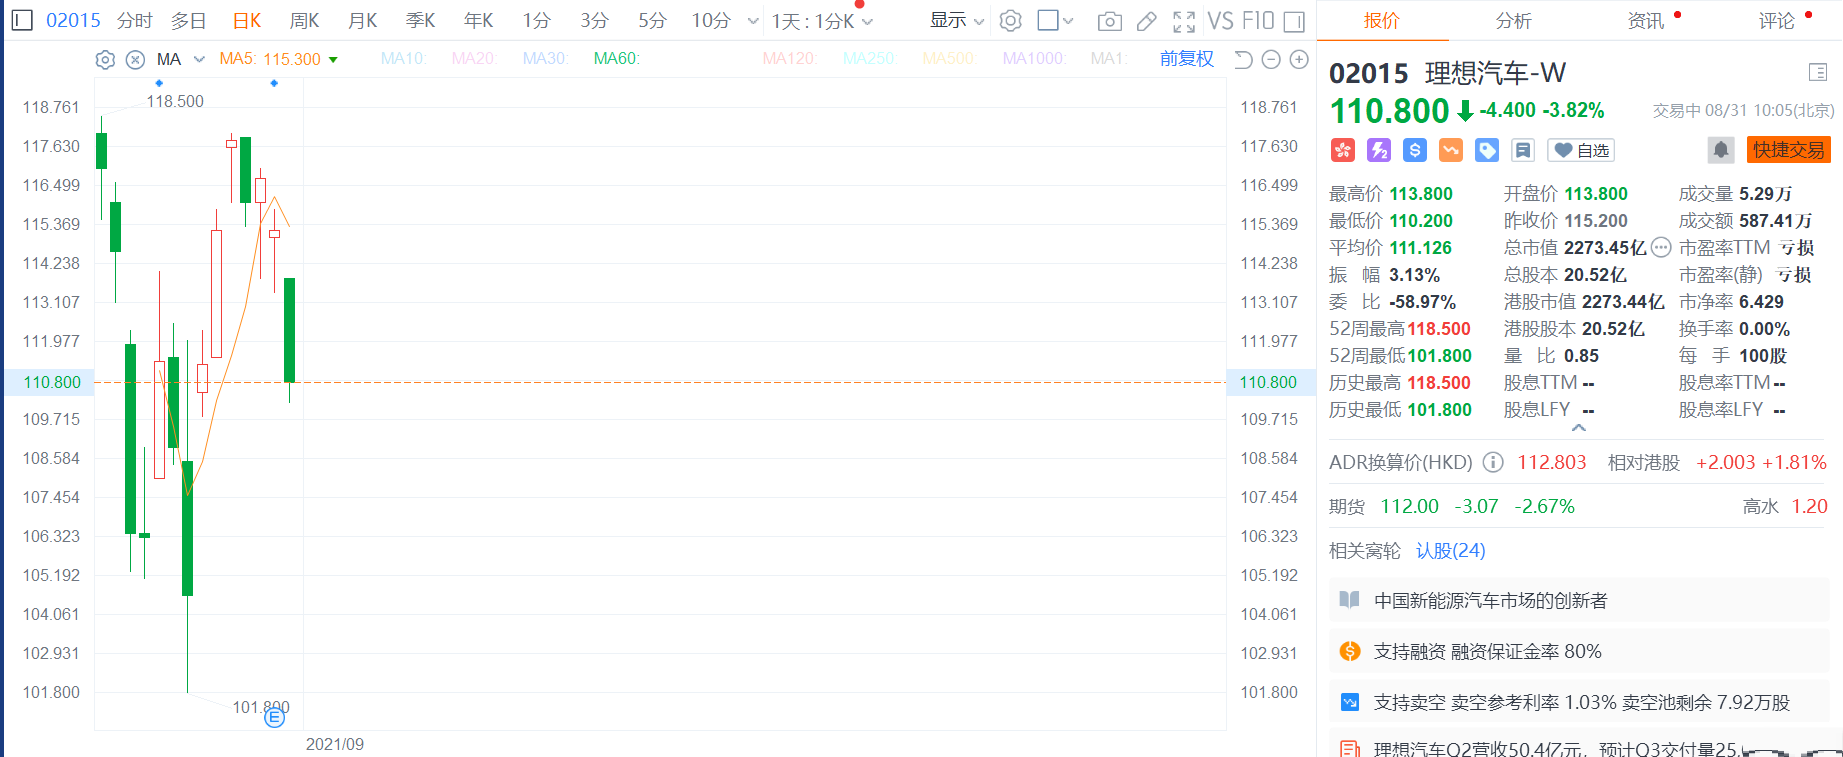Open the 资讯 news tab

tap(1645, 21)
